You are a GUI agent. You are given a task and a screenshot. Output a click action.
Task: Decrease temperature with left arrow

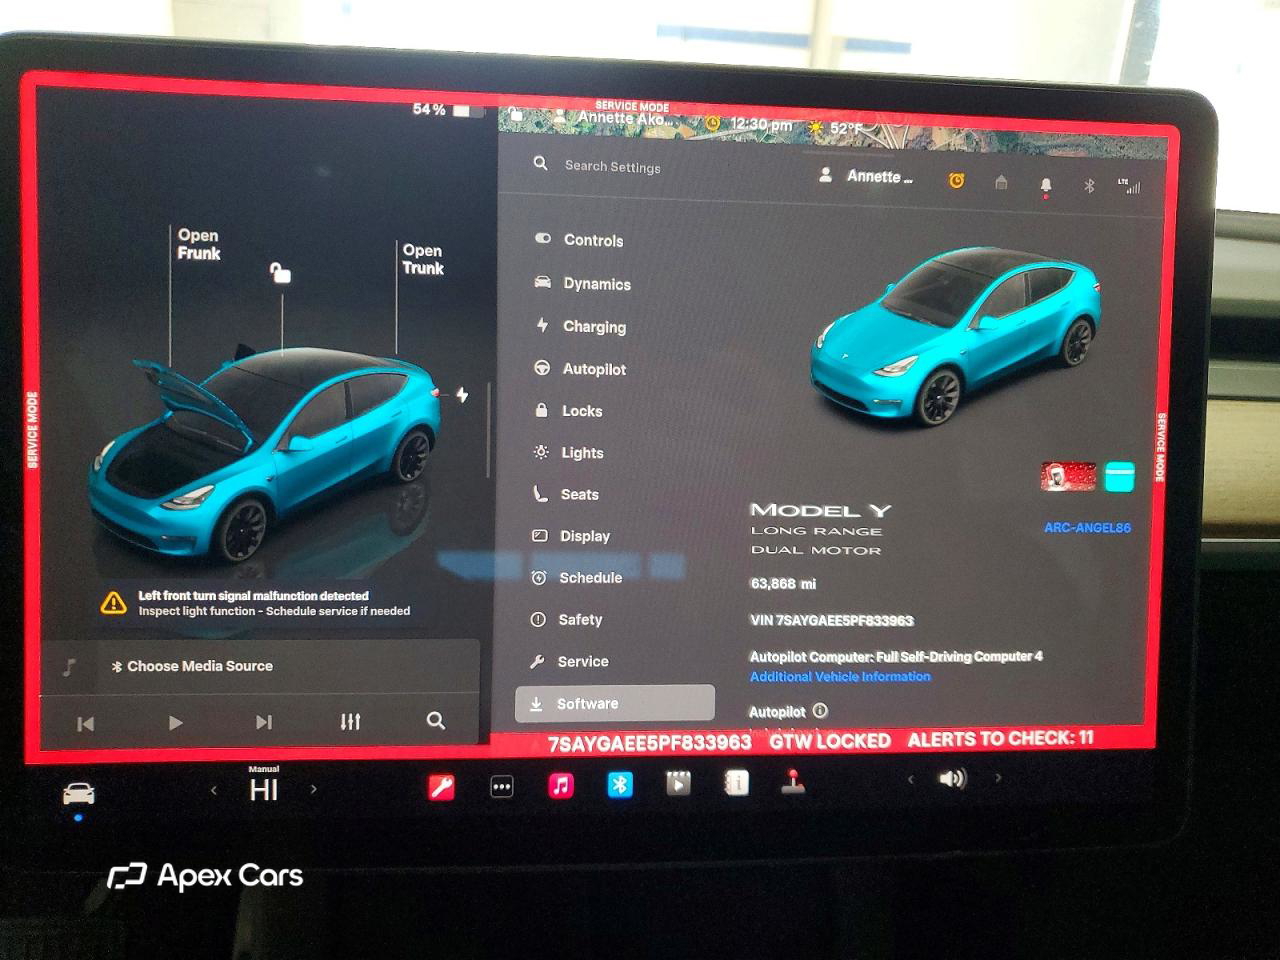(x=213, y=790)
